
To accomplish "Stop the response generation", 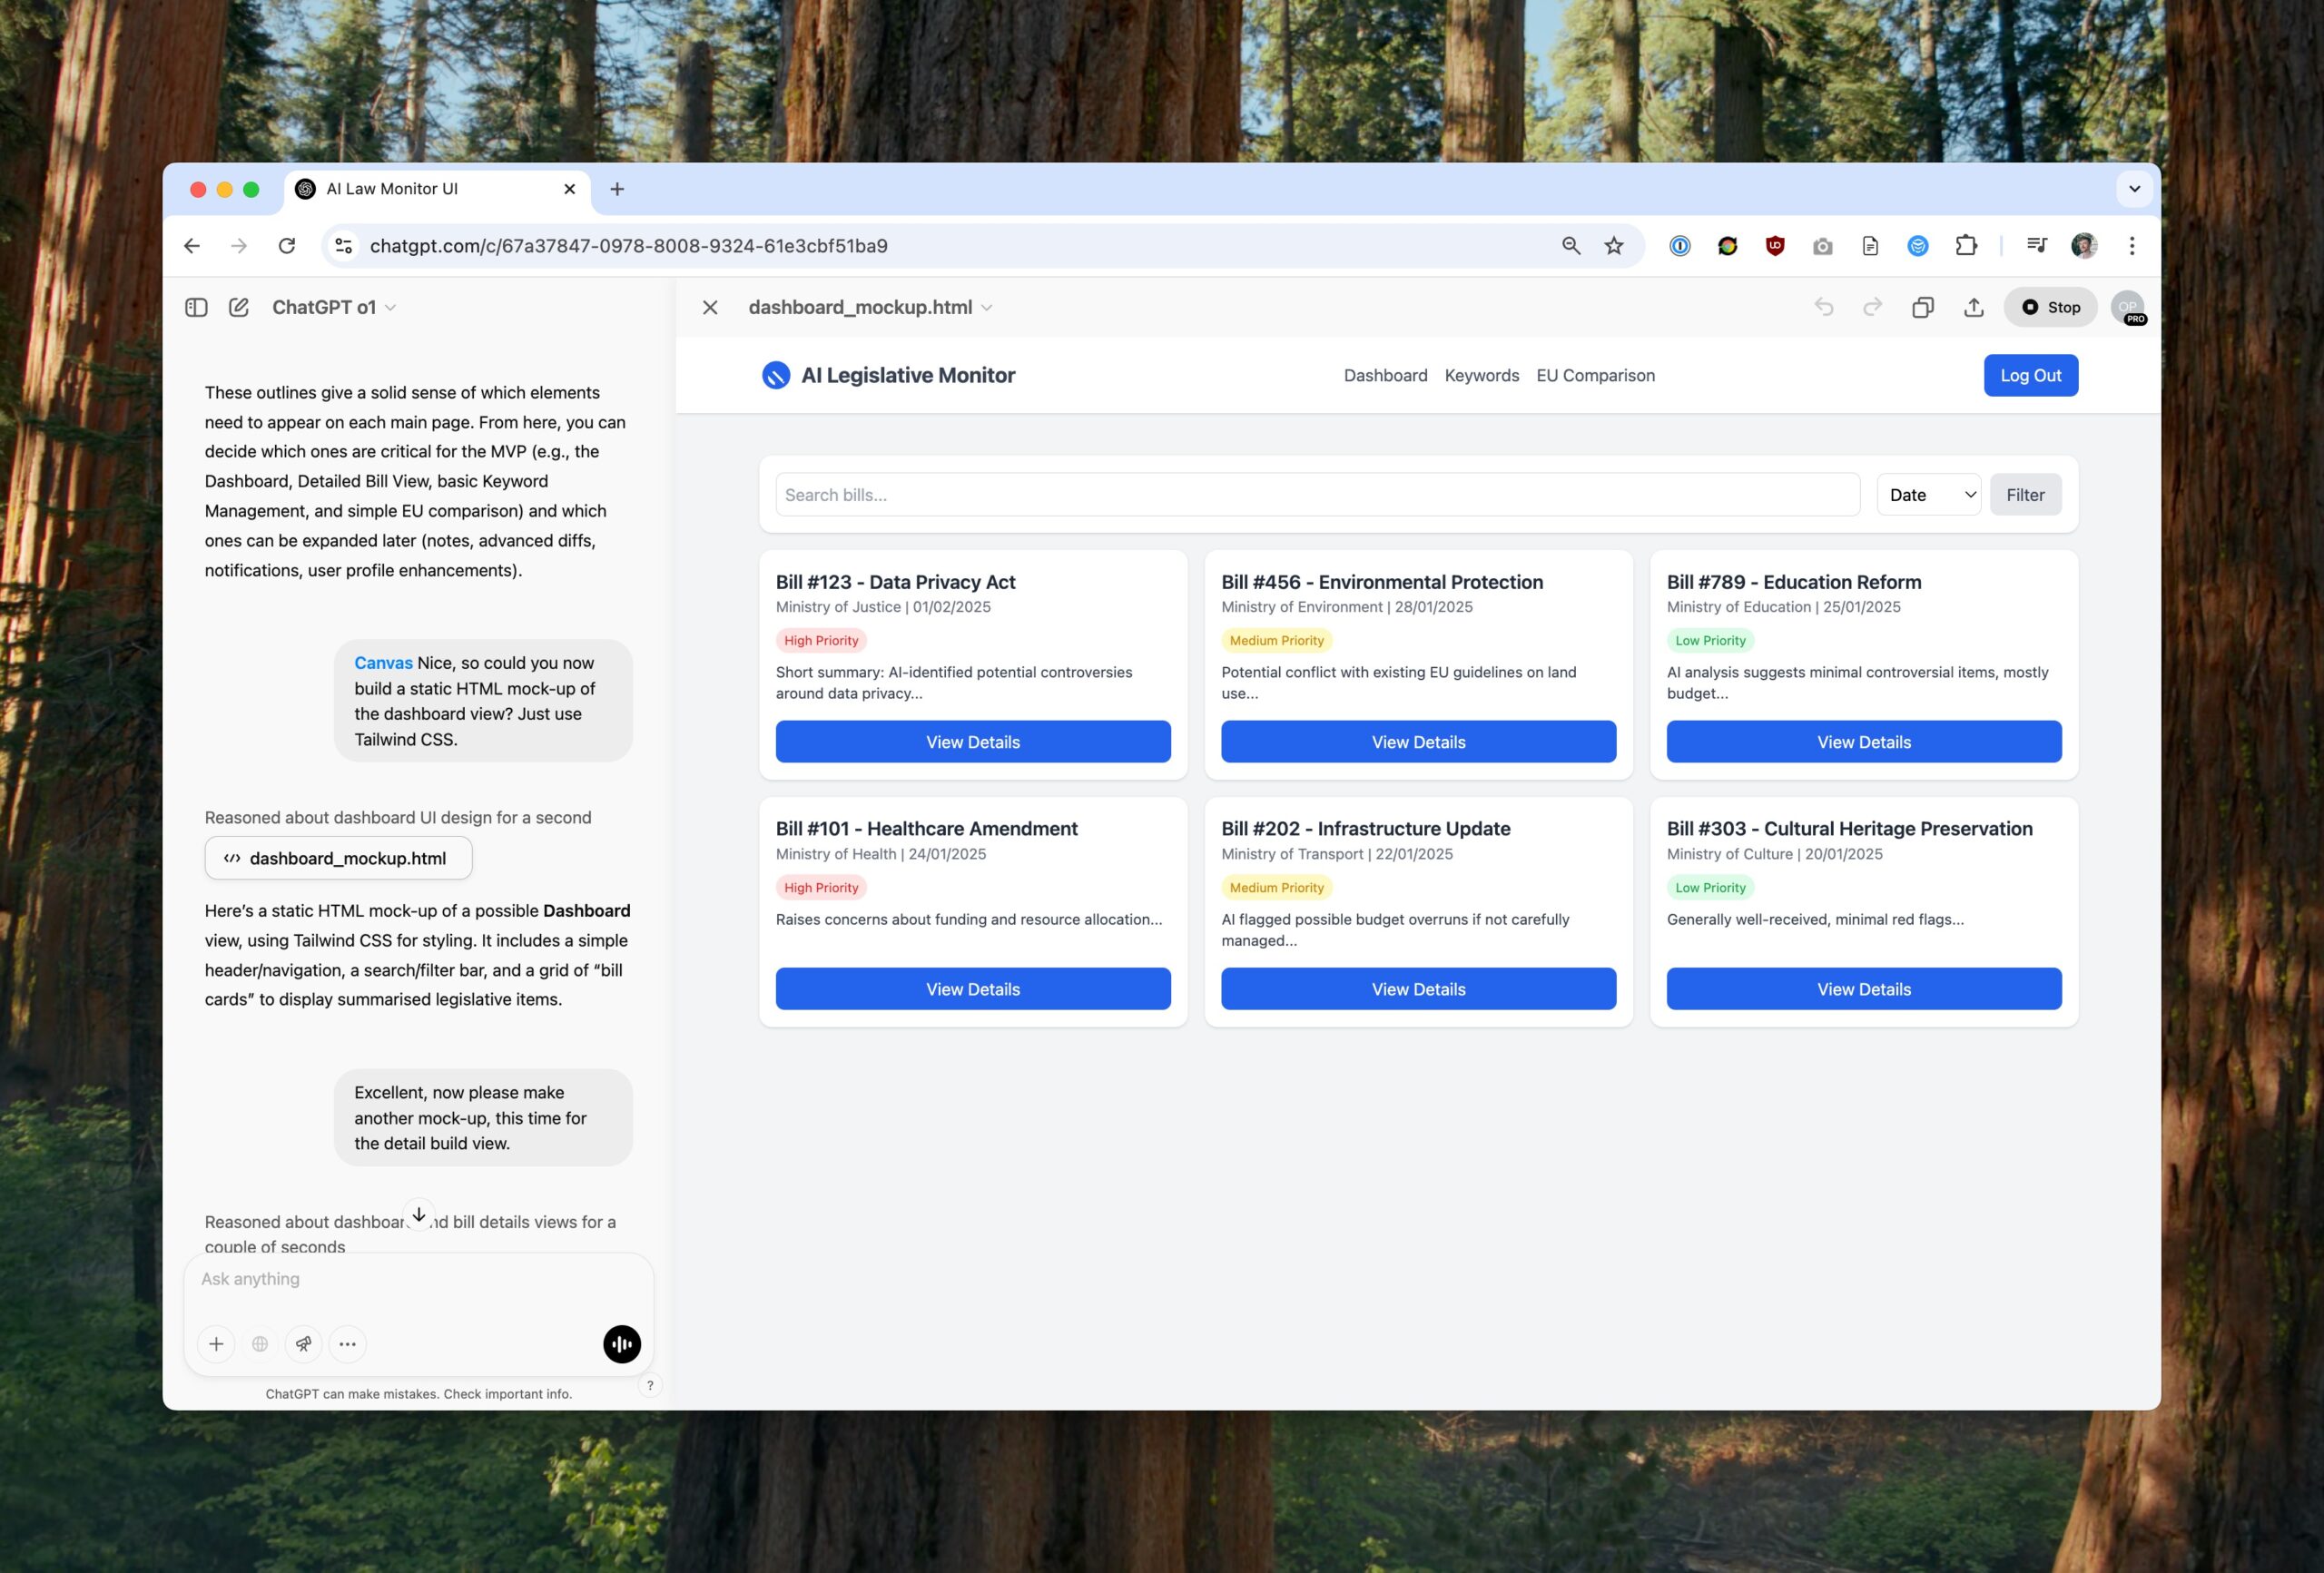I will pyautogui.click(x=2050, y=307).
